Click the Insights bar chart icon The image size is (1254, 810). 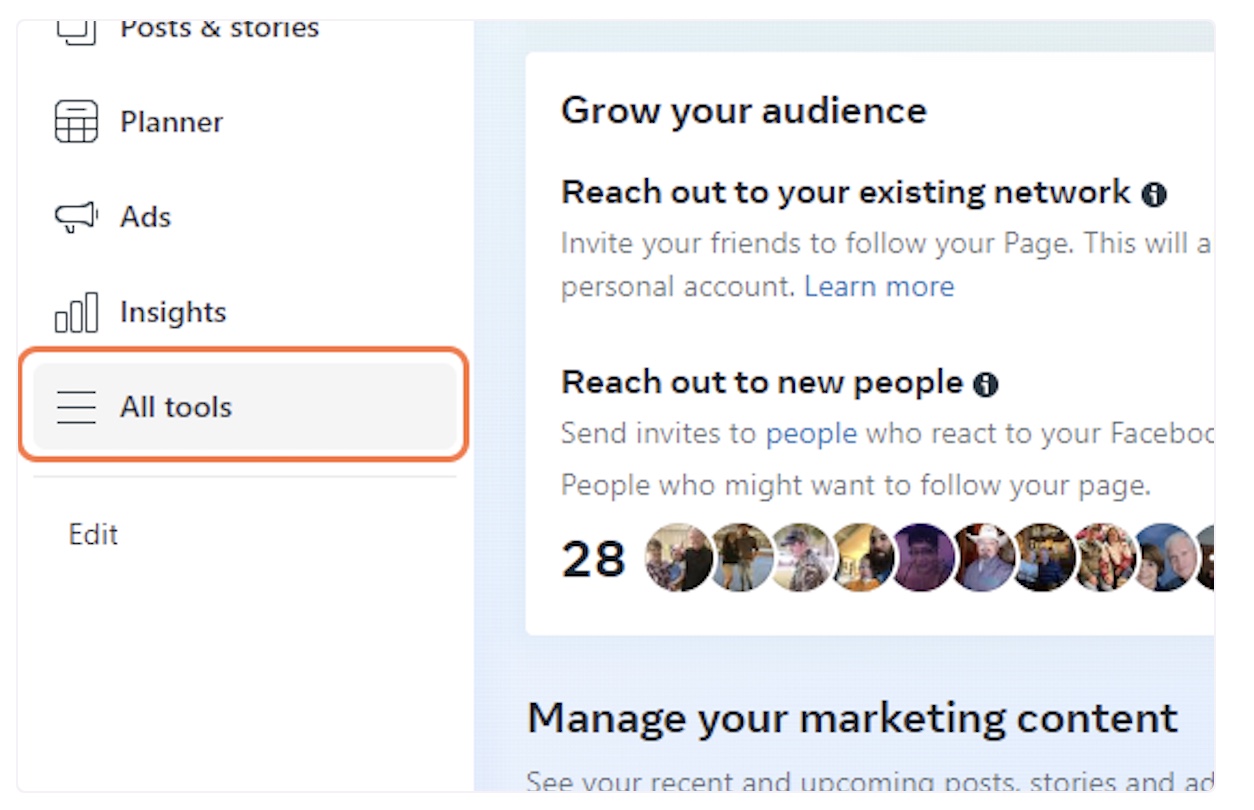[76, 312]
